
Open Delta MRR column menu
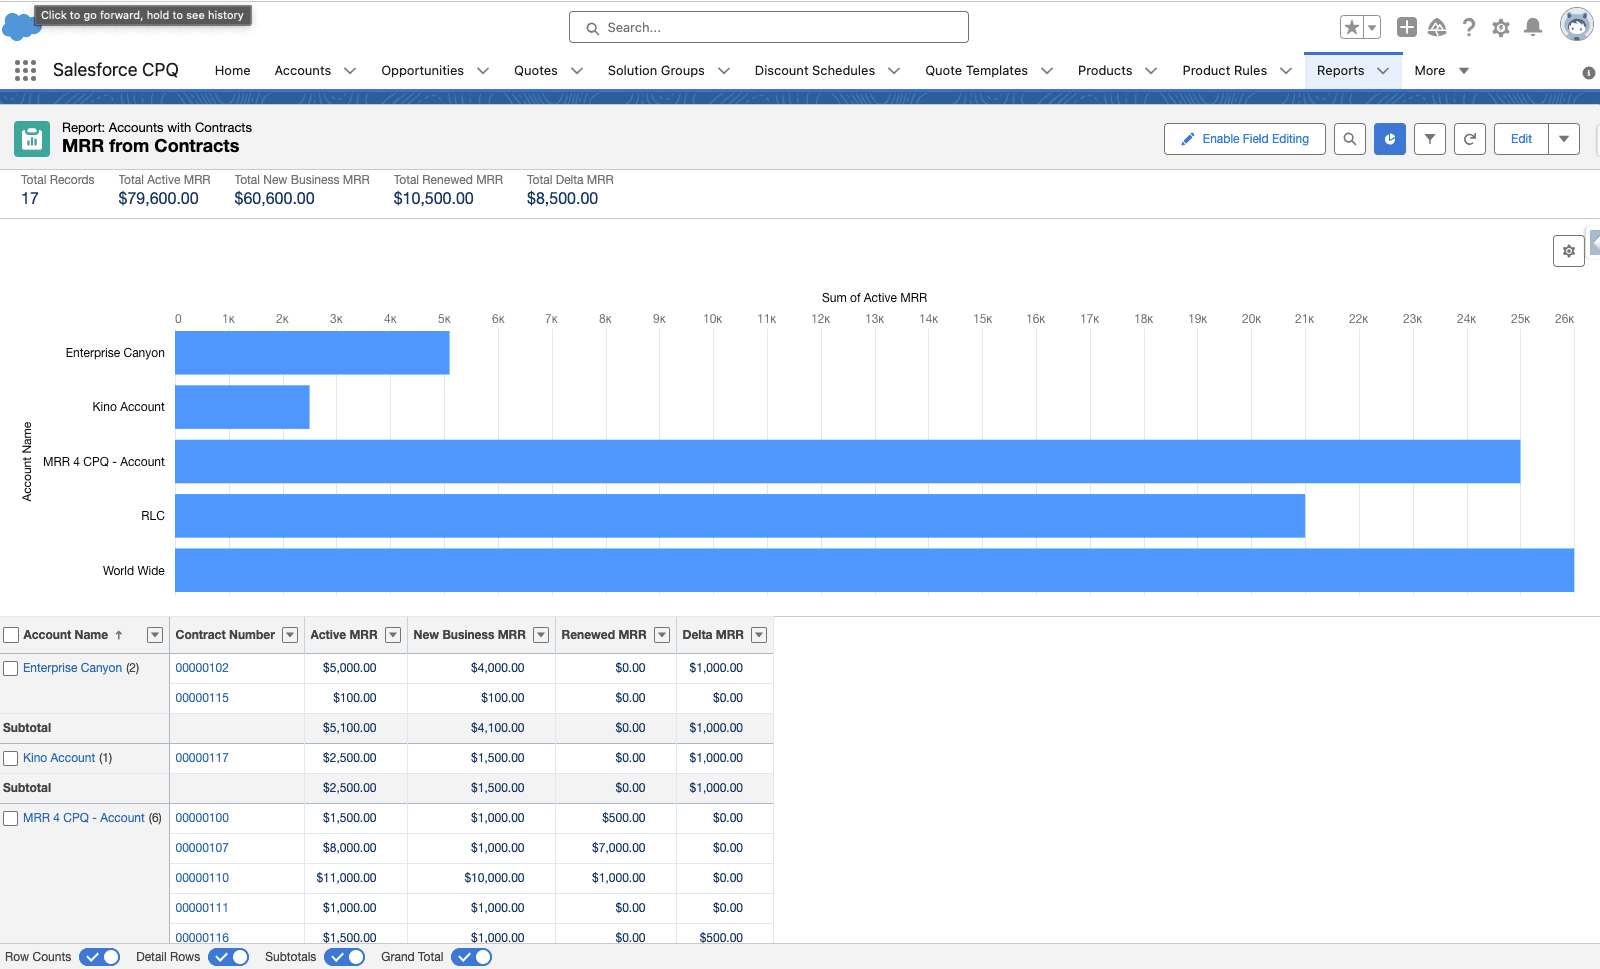(x=759, y=635)
